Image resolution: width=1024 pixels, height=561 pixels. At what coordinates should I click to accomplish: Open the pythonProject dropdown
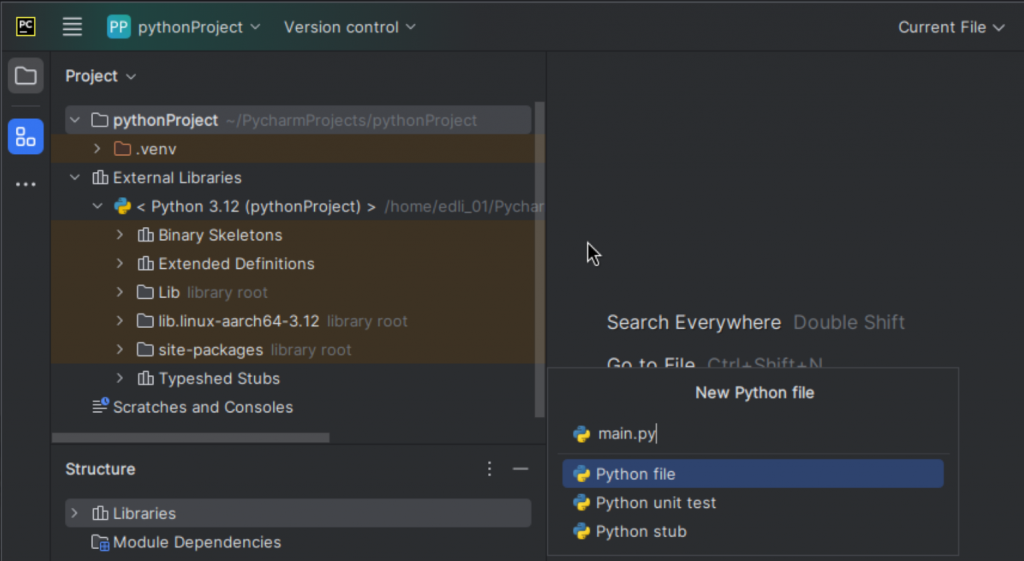[x=199, y=27]
